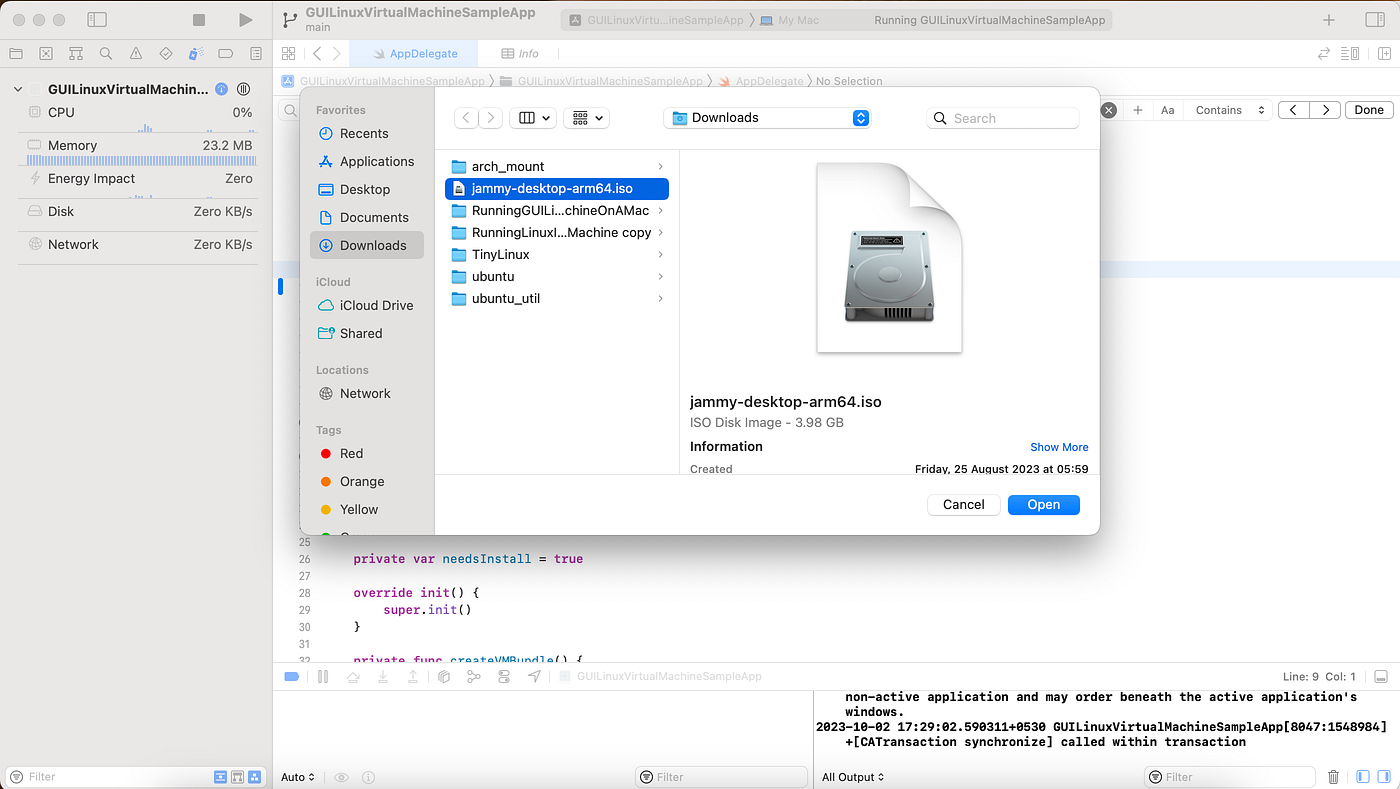
Task: Switch to the Info tab
Action: pos(520,53)
